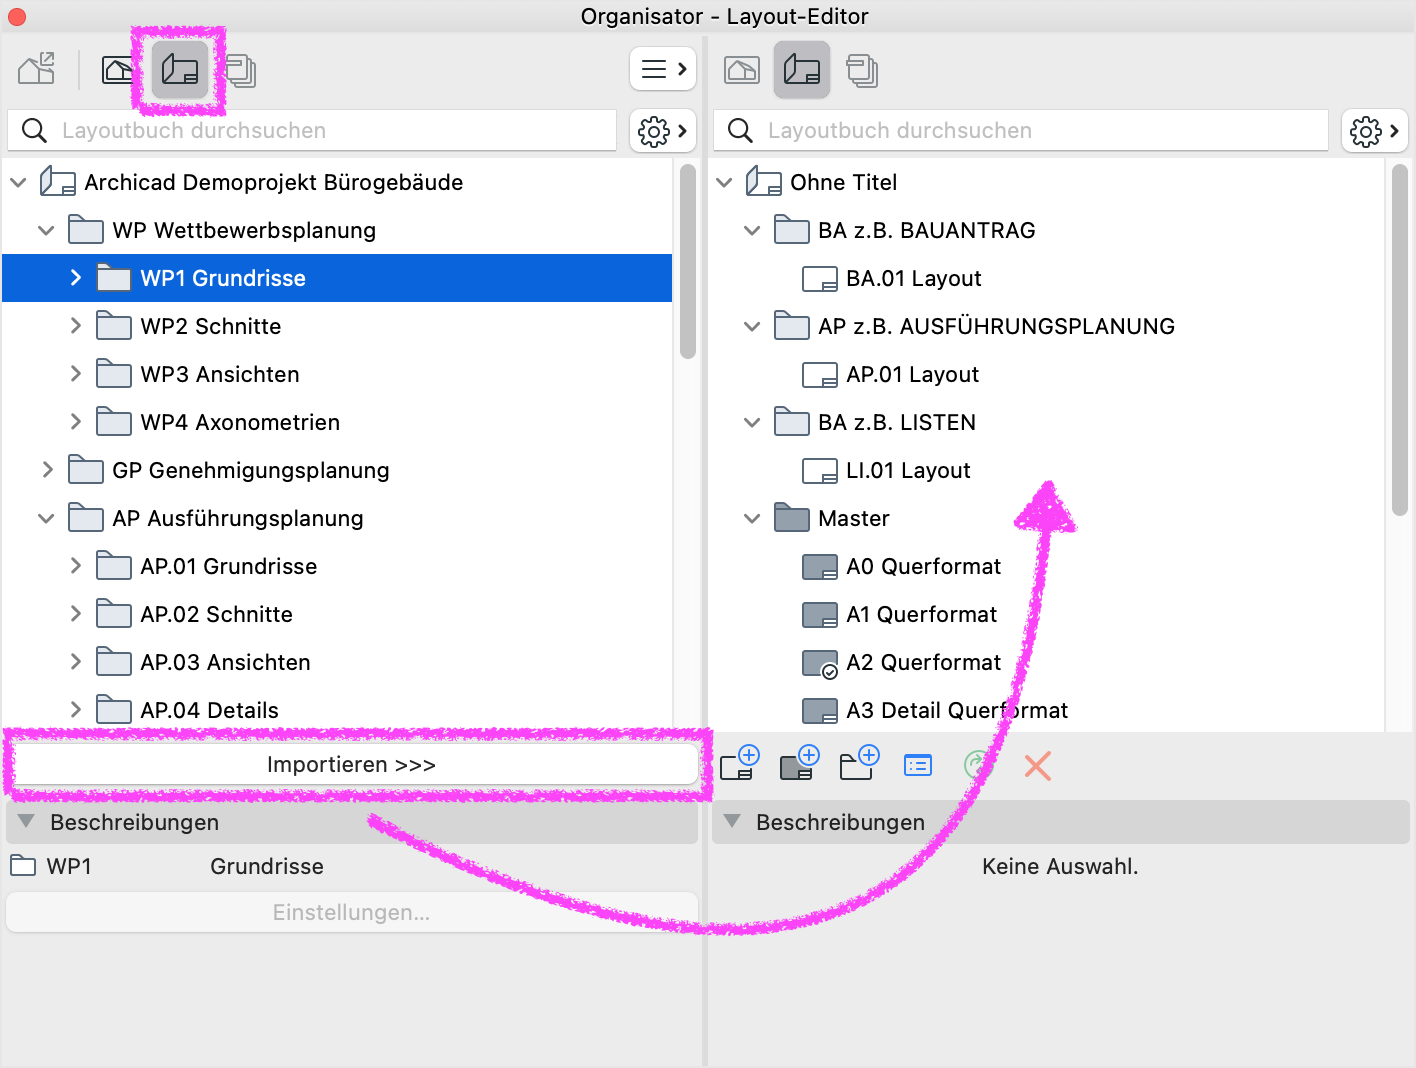Select Layout Book icon in left pane
The image size is (1416, 1068).
[x=180, y=69]
